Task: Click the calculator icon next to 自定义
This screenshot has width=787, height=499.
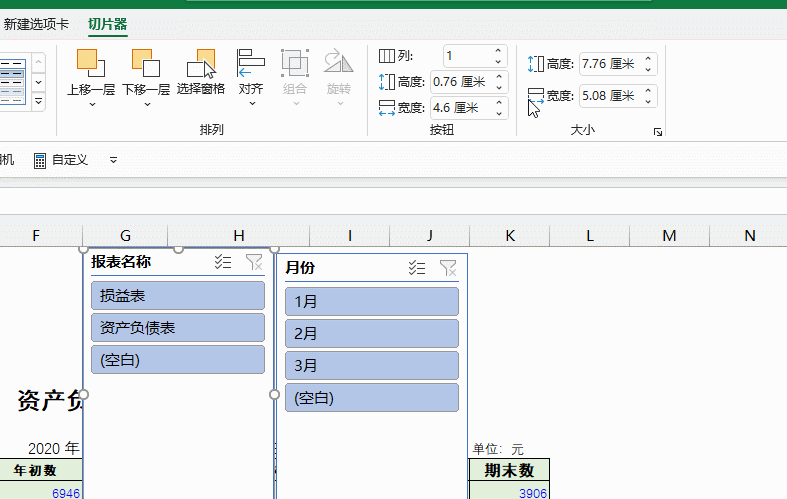Action: [x=40, y=160]
